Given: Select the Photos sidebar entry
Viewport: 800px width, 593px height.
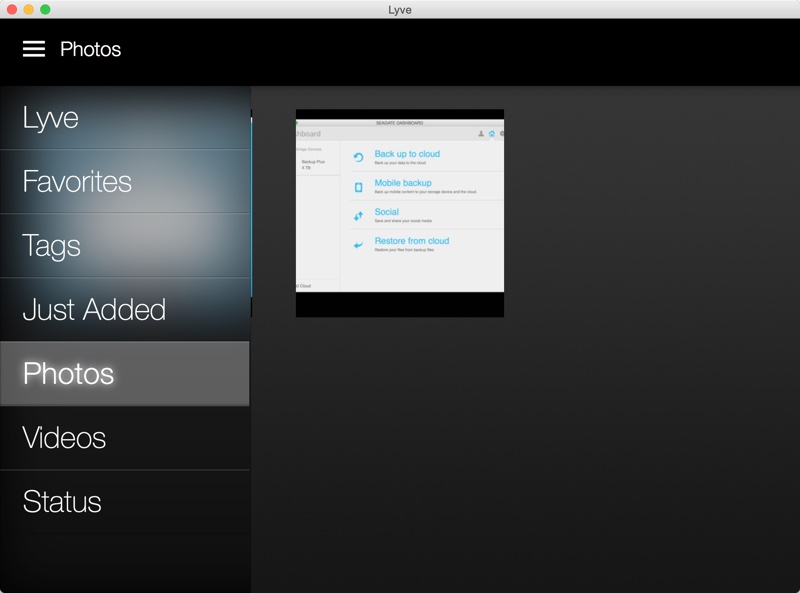Looking at the screenshot, I should [125, 374].
